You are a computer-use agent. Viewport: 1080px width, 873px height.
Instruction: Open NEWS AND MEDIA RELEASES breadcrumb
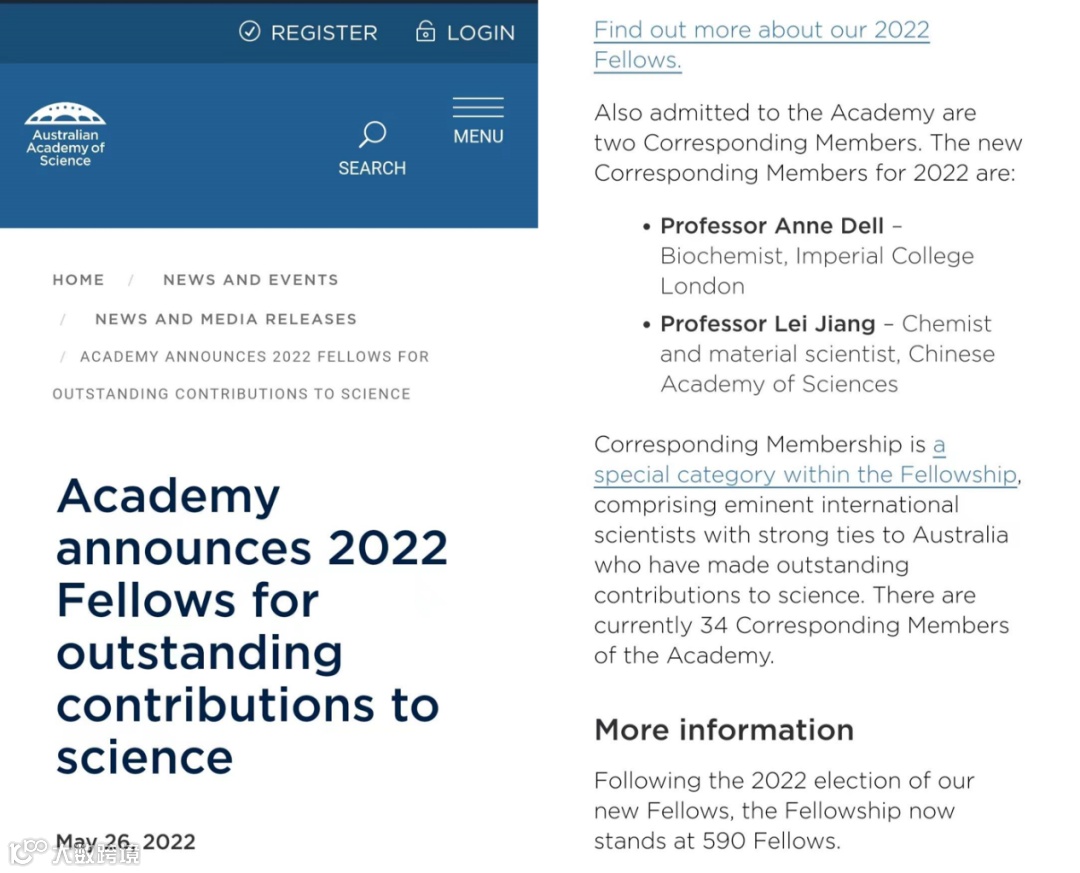(226, 319)
